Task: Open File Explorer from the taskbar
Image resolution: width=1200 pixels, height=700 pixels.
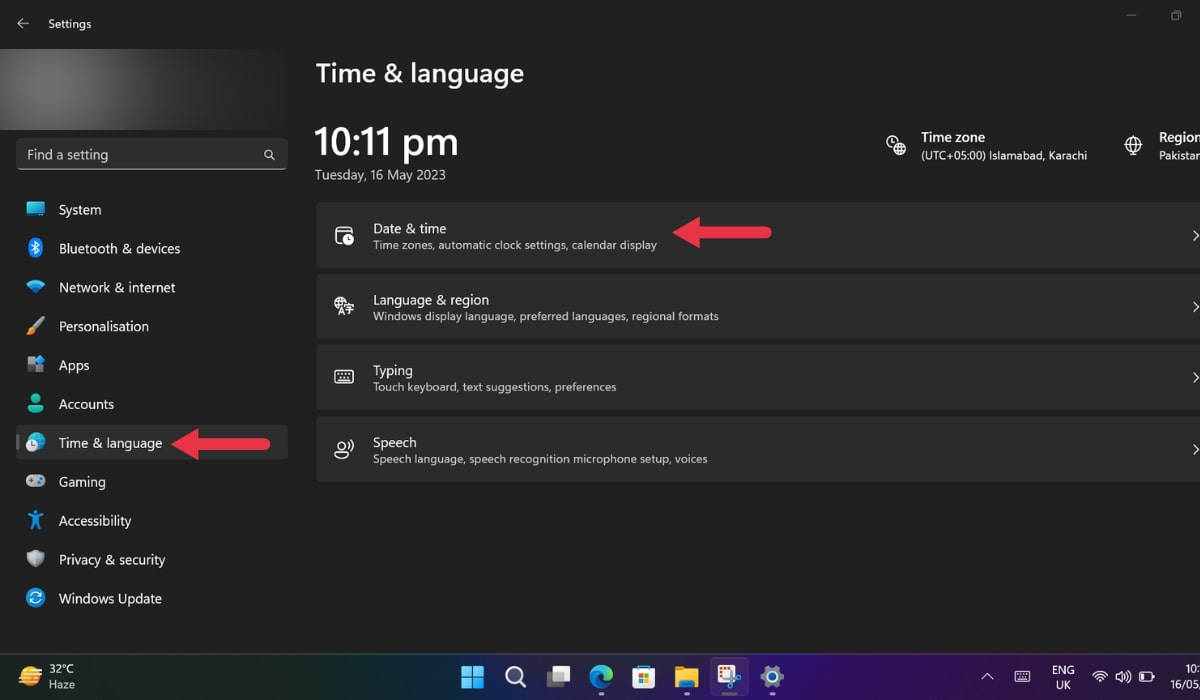Action: (685, 677)
